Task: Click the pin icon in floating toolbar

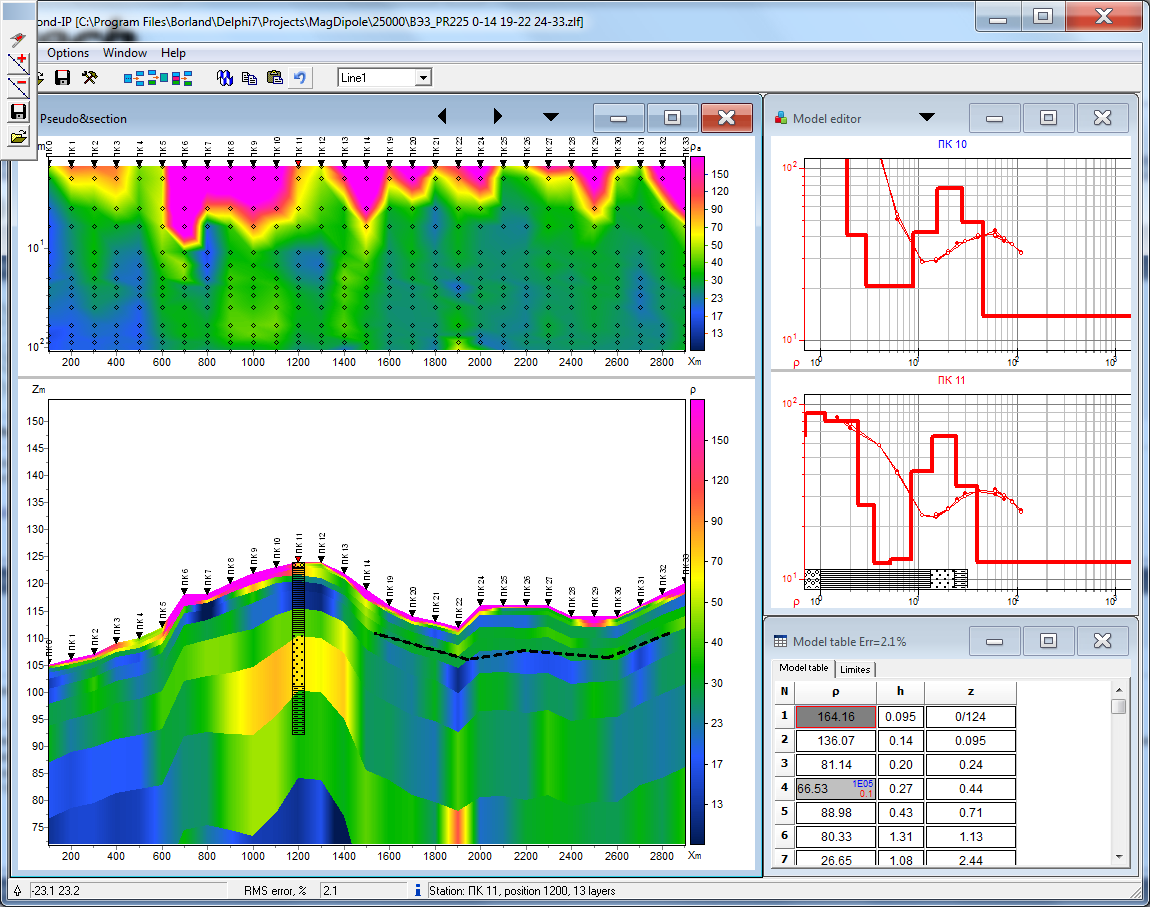Action: click(x=18, y=40)
